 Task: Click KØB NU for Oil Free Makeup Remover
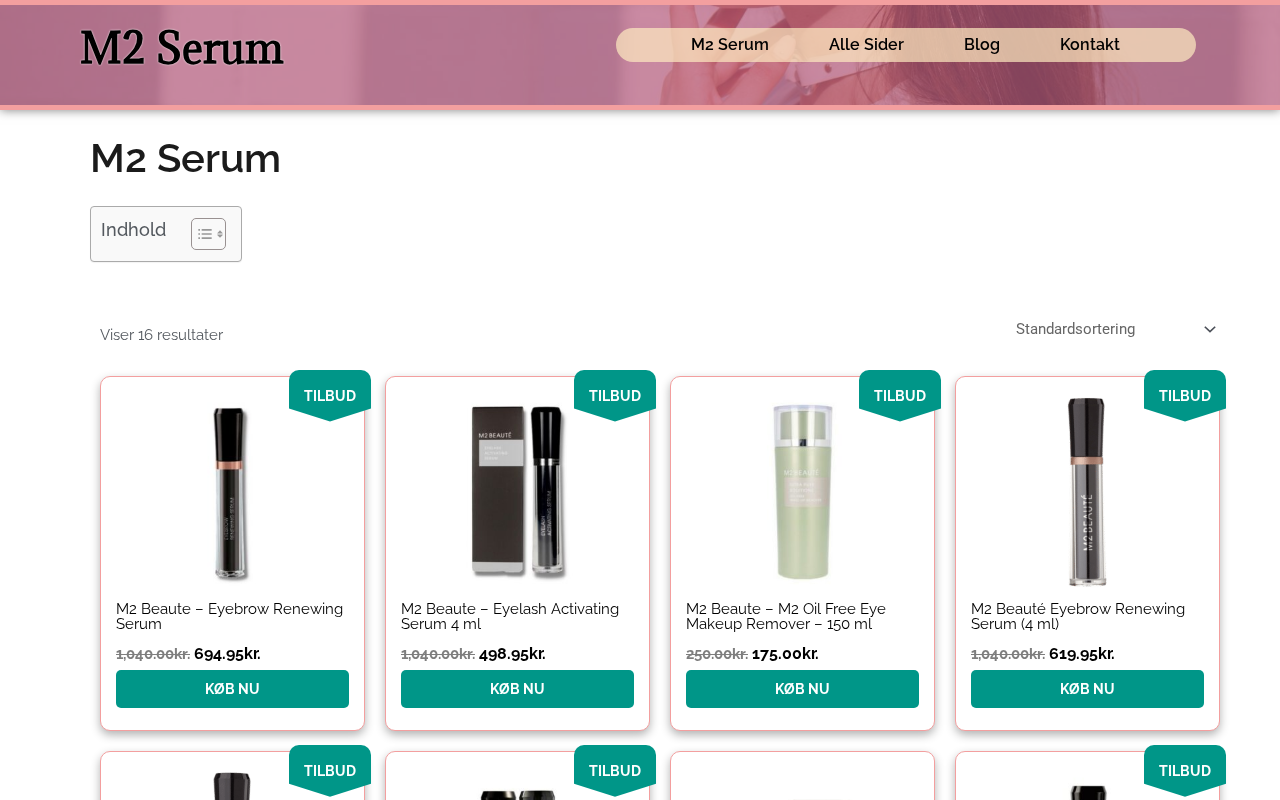[x=802, y=689]
